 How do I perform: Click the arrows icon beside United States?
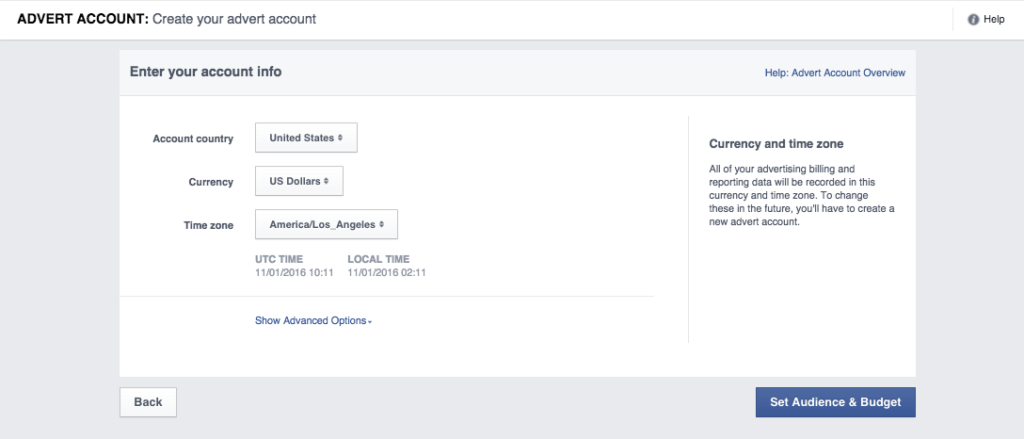(340, 138)
